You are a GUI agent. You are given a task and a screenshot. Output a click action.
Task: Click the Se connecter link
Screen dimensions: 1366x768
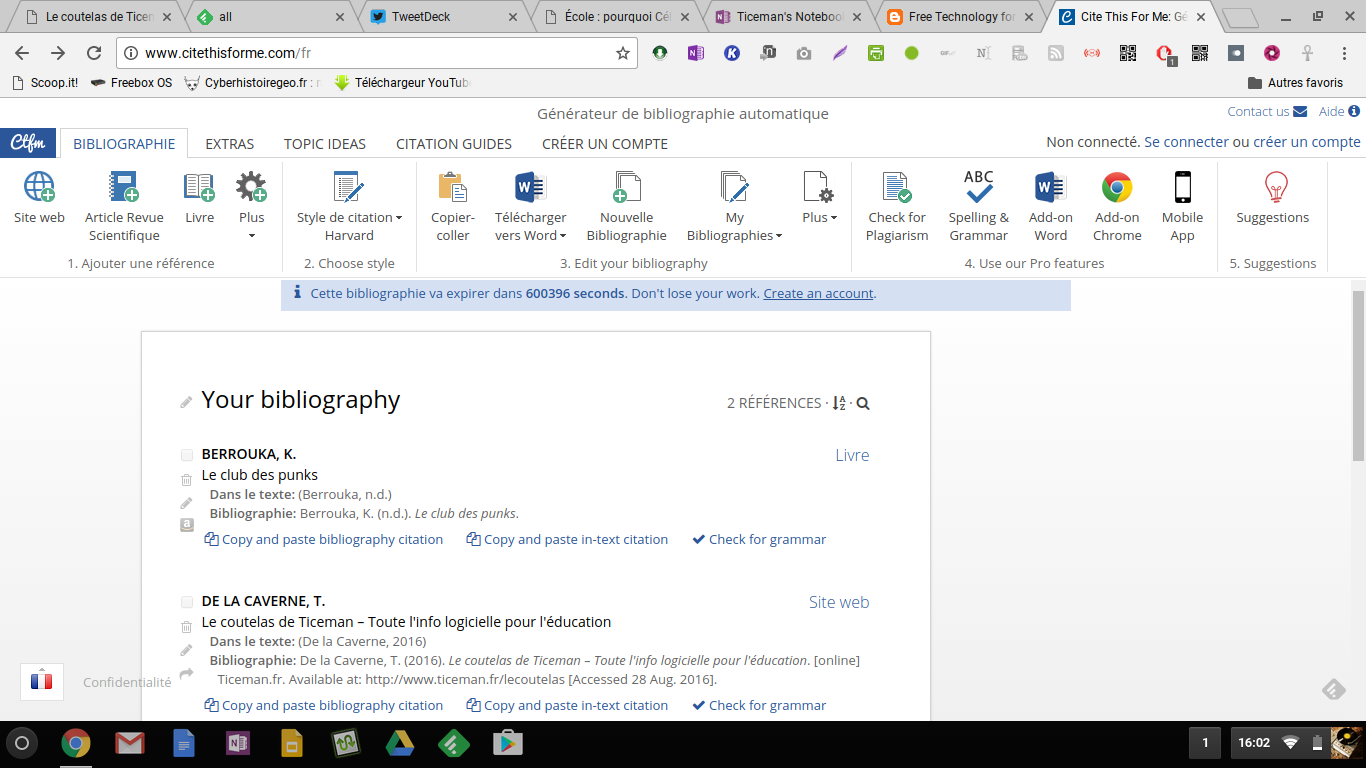pyautogui.click(x=1187, y=142)
